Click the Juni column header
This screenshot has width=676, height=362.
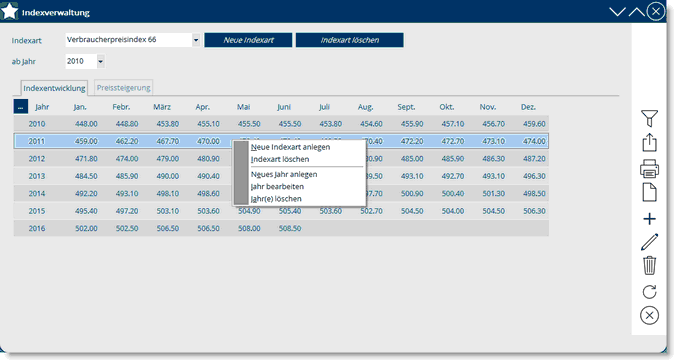click(x=284, y=107)
